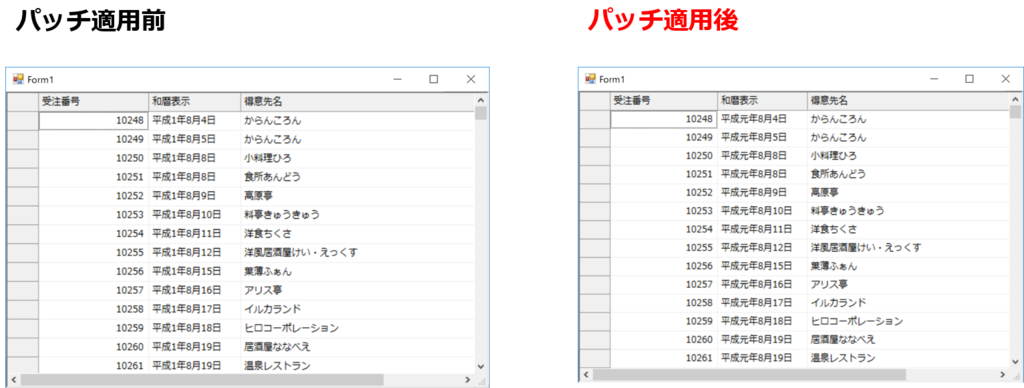Select cell 10248 in the right window
This screenshot has width=1024, height=388.
coord(664,119)
